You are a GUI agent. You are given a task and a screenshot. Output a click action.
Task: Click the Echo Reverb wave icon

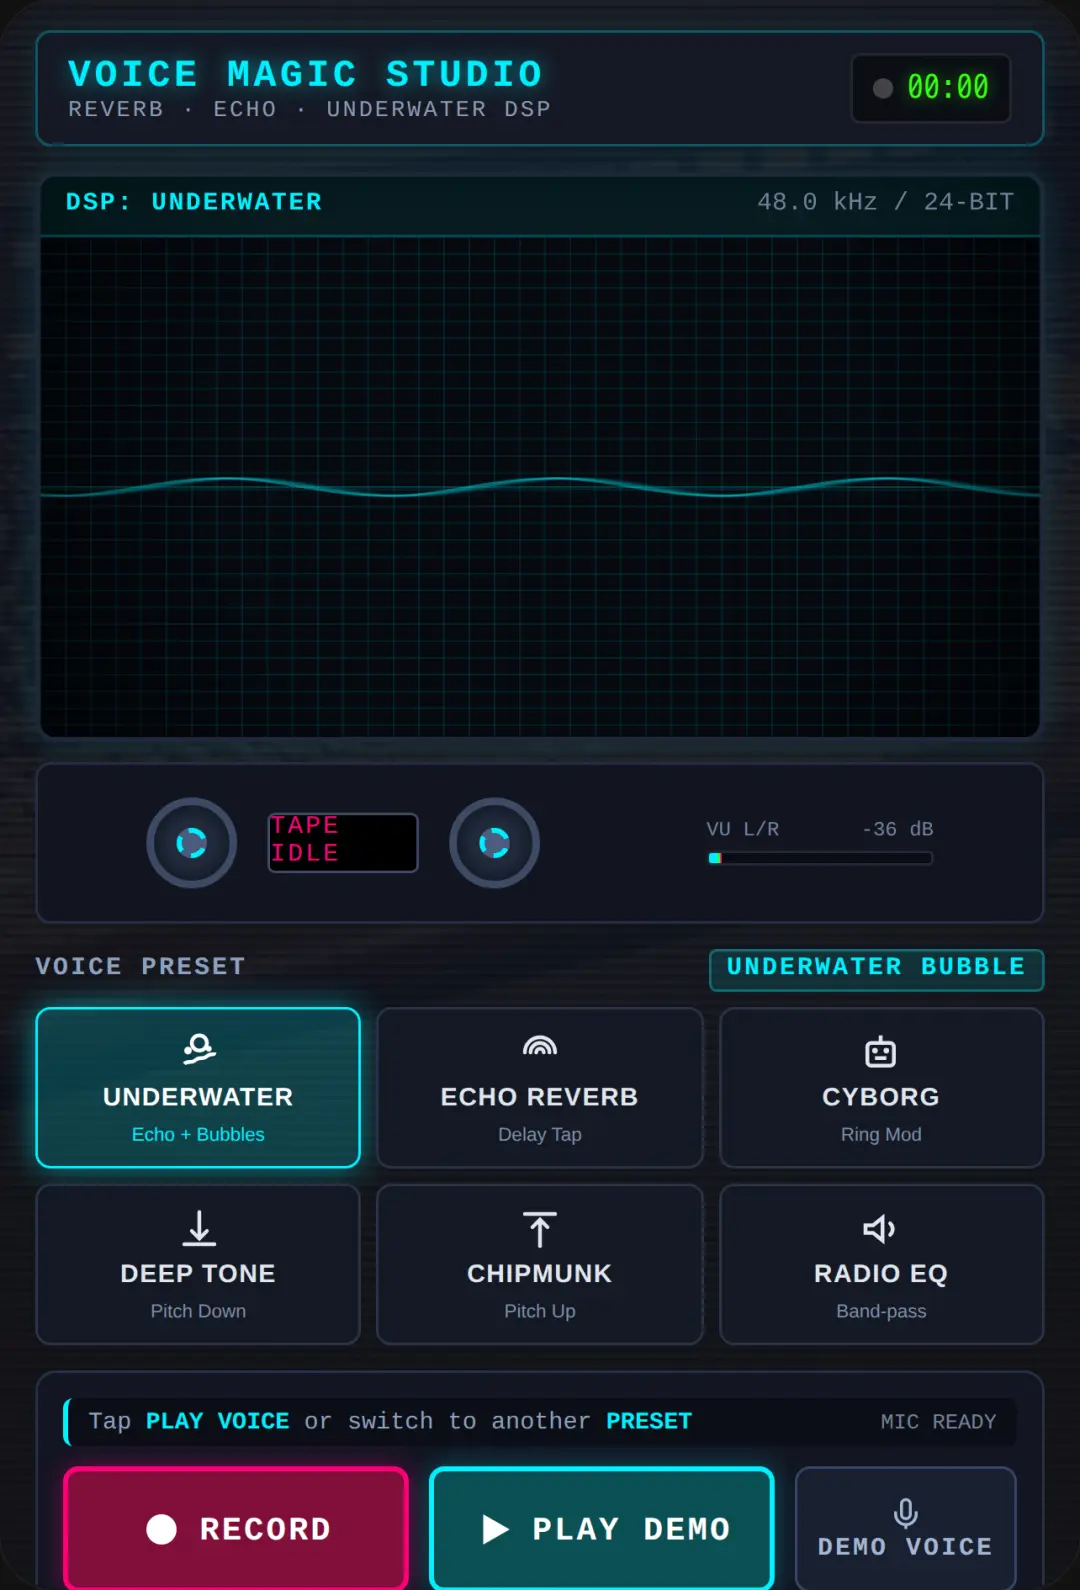540,1046
